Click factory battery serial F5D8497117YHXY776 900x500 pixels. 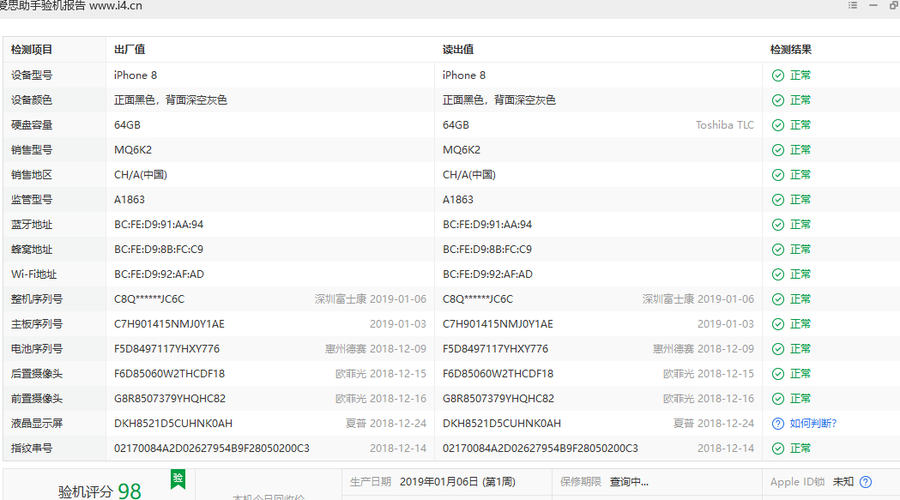tap(166, 349)
